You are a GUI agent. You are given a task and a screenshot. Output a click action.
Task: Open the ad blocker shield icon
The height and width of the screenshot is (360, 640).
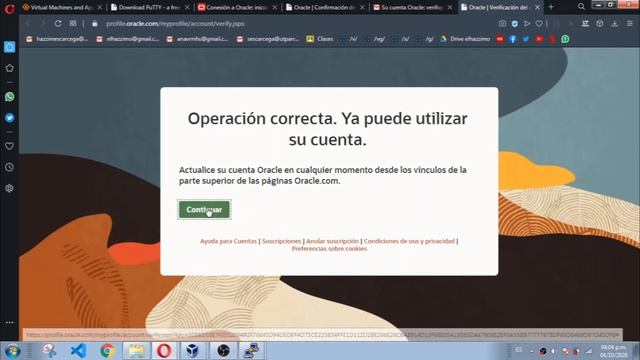point(515,24)
